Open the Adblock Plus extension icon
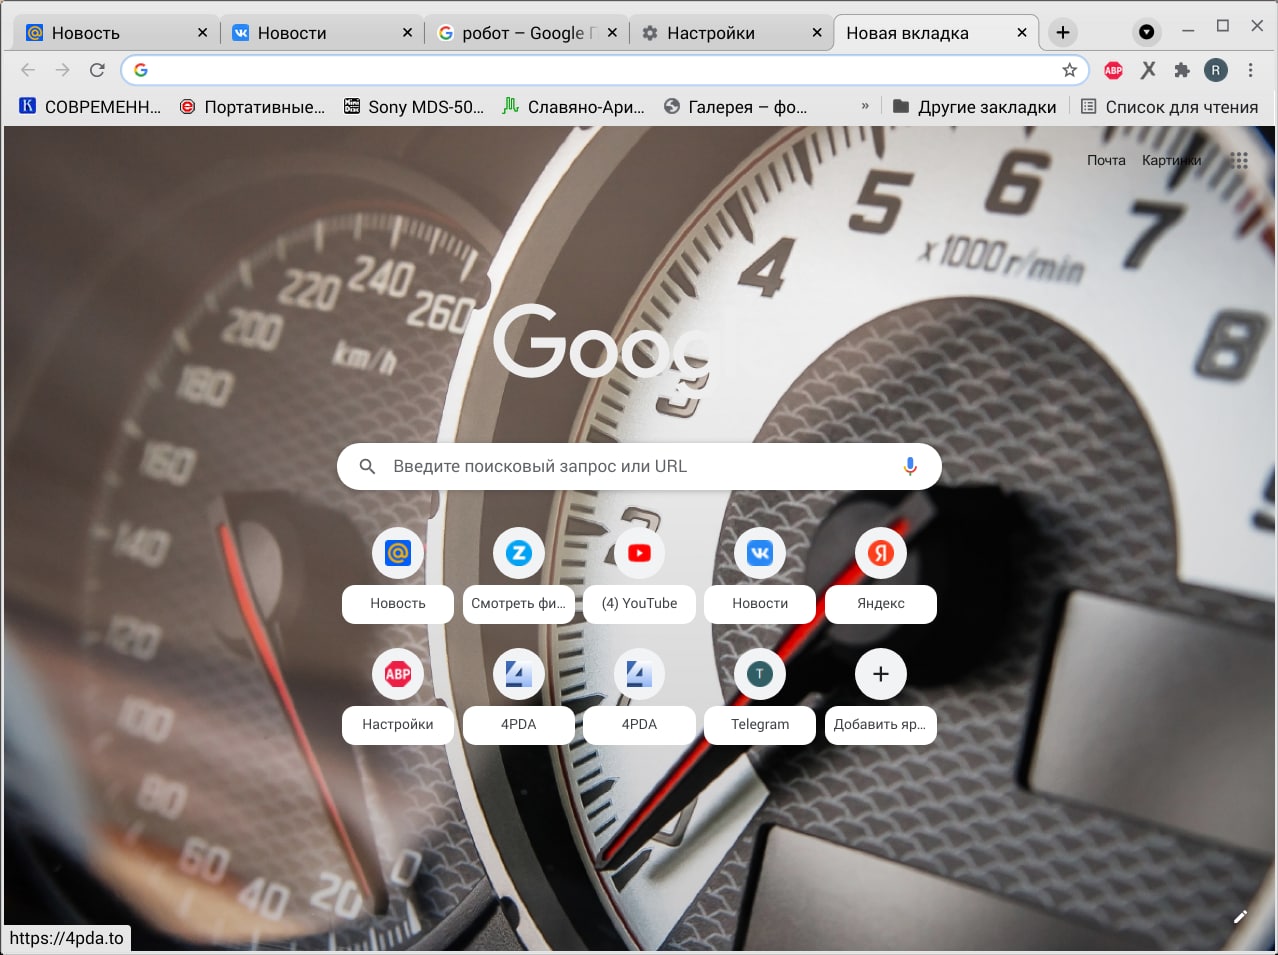Image resolution: width=1278 pixels, height=955 pixels. (x=1113, y=70)
